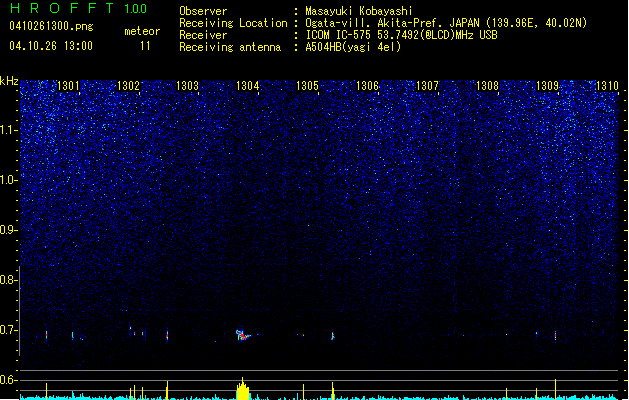
Task: Click the Observer field label
Action: pyautogui.click(x=203, y=11)
